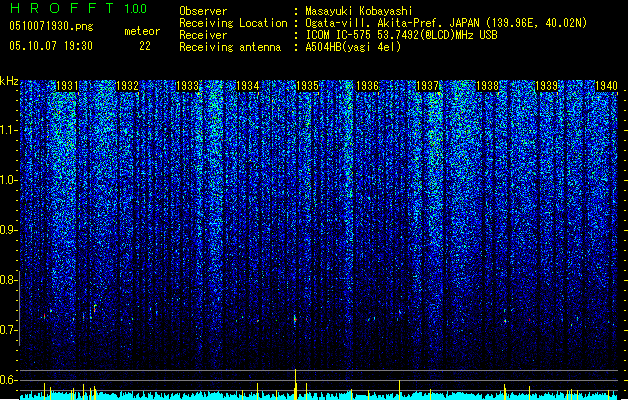Click the 1.0 frequency axis tick label

(x=9, y=180)
